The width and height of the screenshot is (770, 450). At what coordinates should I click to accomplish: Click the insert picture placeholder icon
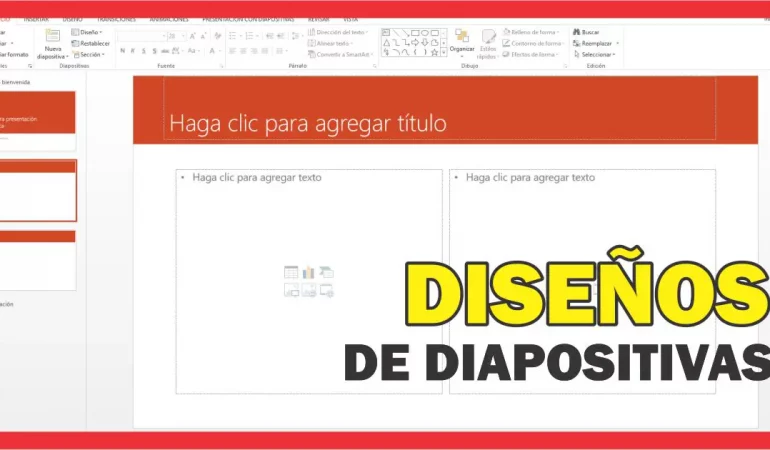[291, 290]
